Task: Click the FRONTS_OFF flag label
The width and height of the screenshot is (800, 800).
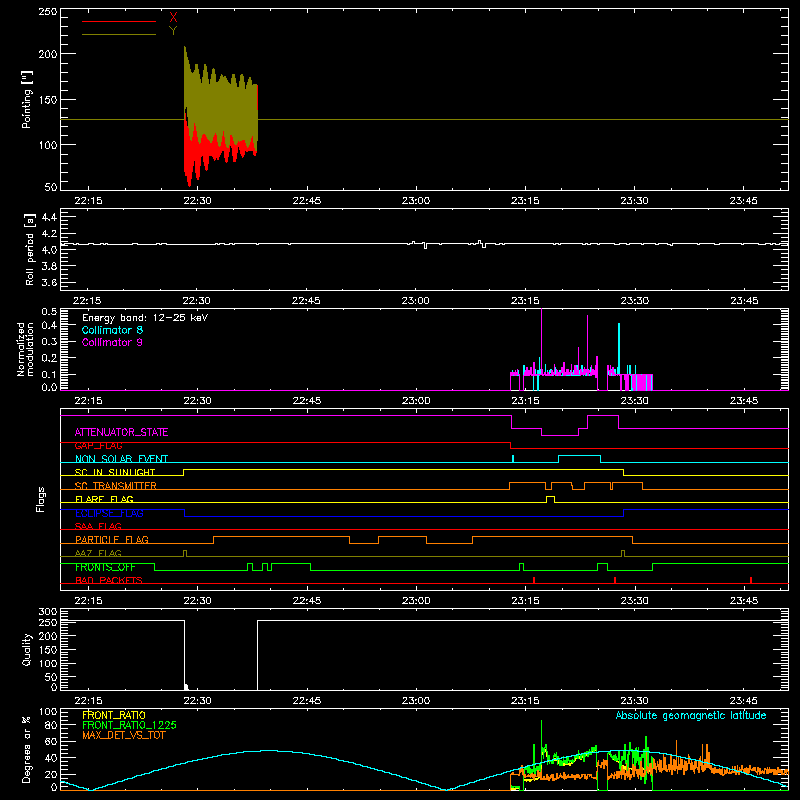Action: (x=105, y=567)
